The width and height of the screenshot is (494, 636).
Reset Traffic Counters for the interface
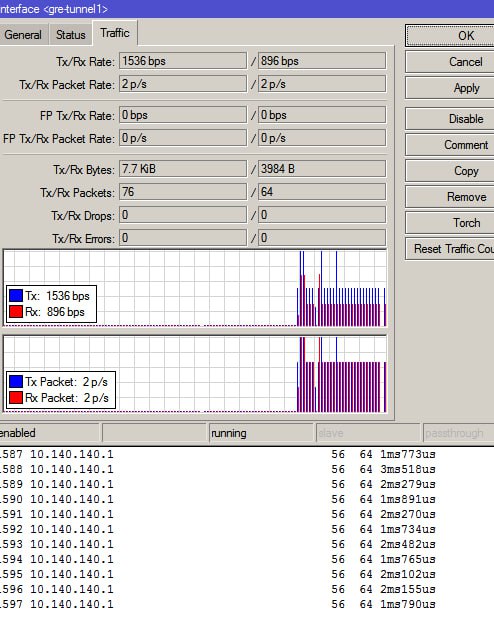point(450,249)
